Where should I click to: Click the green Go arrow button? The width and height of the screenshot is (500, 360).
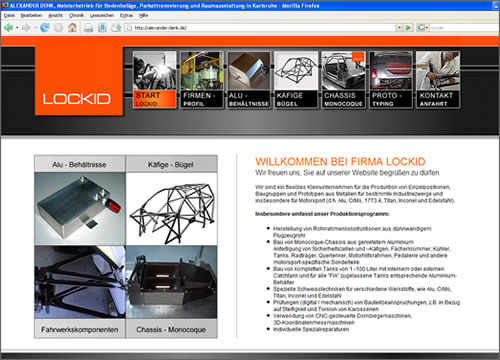click(x=408, y=28)
